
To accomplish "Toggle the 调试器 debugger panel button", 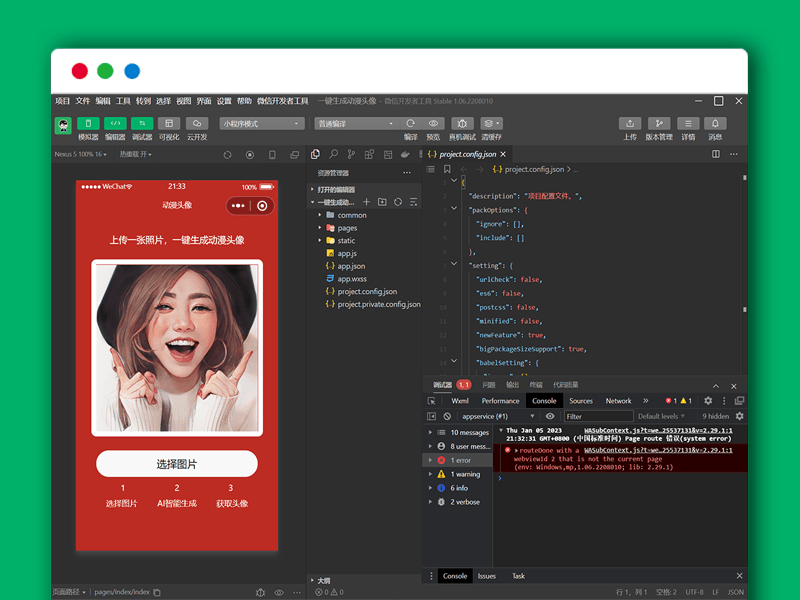I will (x=142, y=124).
